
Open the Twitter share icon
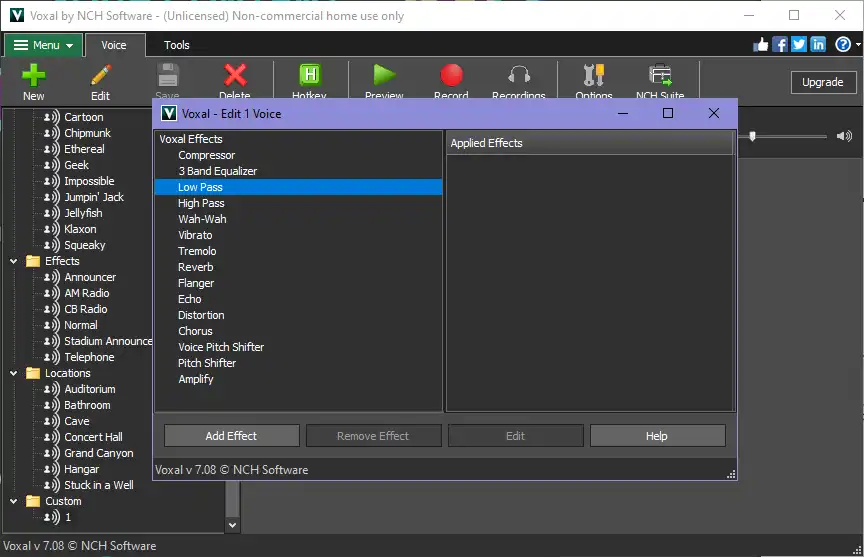[x=799, y=45]
